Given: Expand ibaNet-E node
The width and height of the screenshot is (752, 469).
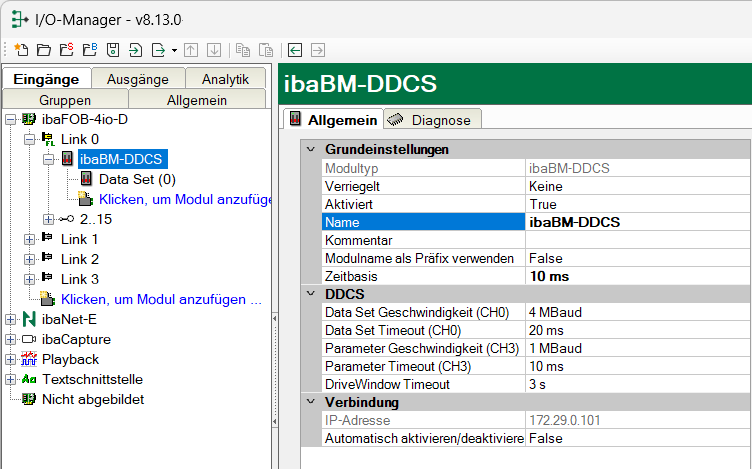Looking at the screenshot, I should (x=11, y=319).
